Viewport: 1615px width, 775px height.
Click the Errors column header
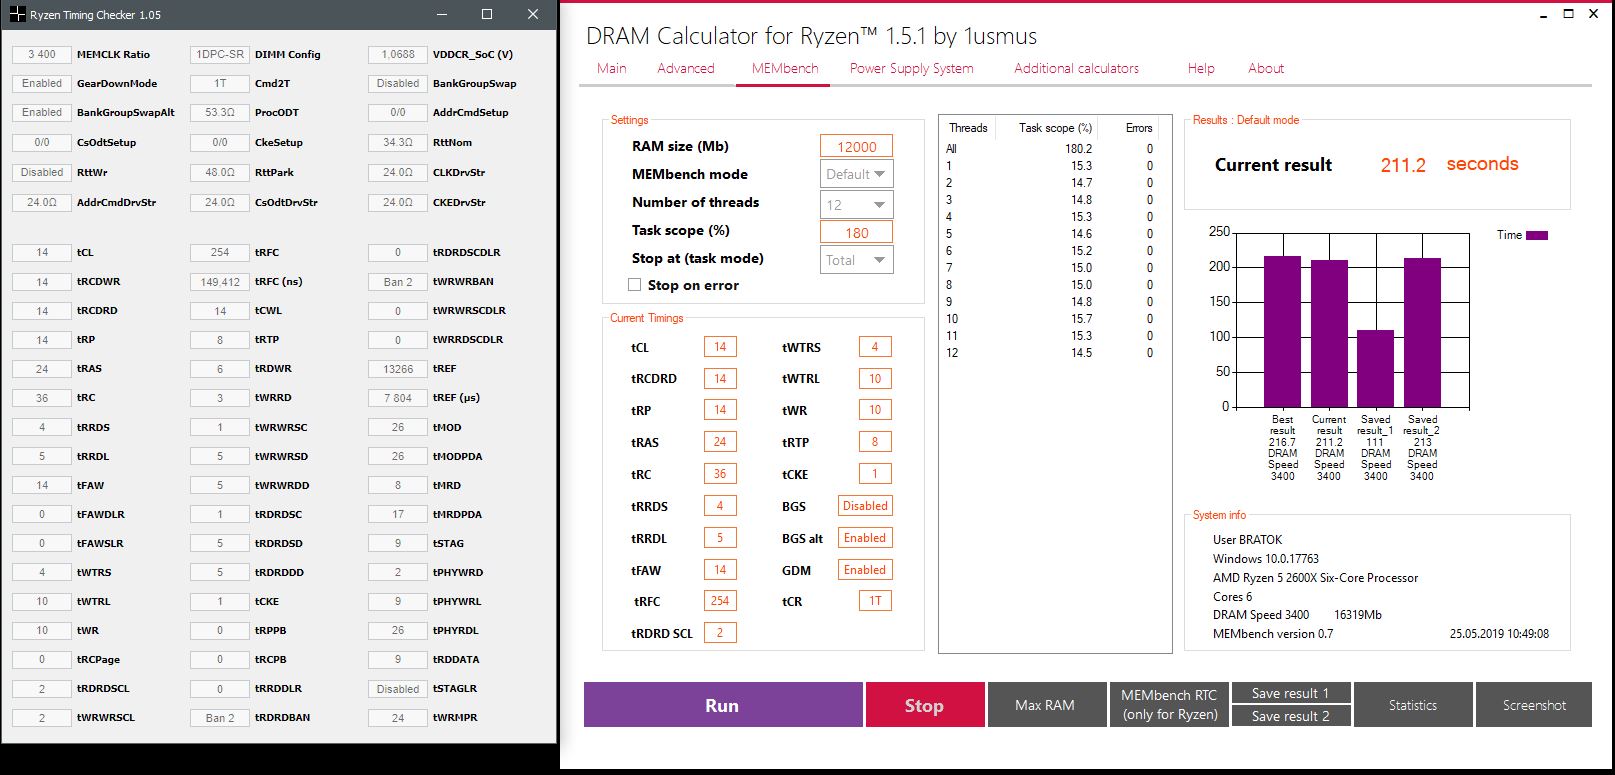pos(1139,128)
